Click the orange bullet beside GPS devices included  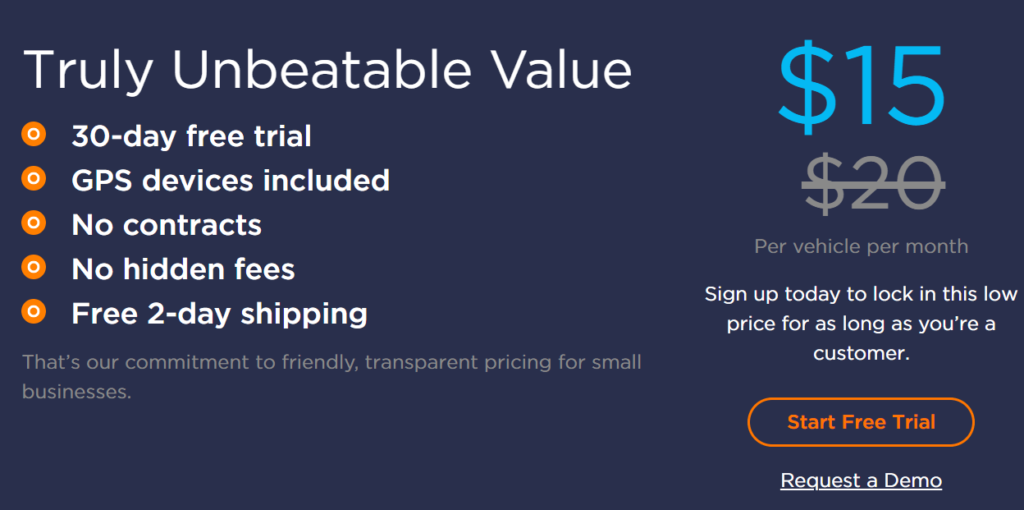[x=33, y=178]
